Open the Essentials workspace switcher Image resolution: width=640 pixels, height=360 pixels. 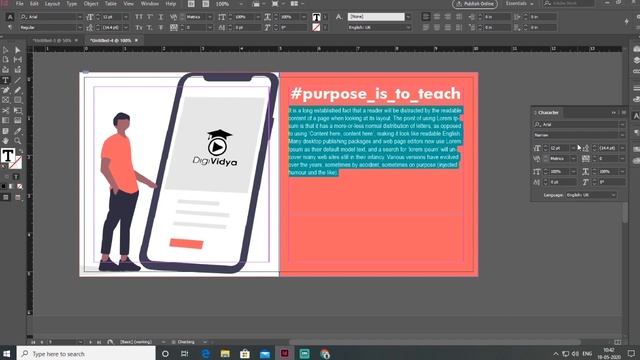pyautogui.click(x=520, y=4)
